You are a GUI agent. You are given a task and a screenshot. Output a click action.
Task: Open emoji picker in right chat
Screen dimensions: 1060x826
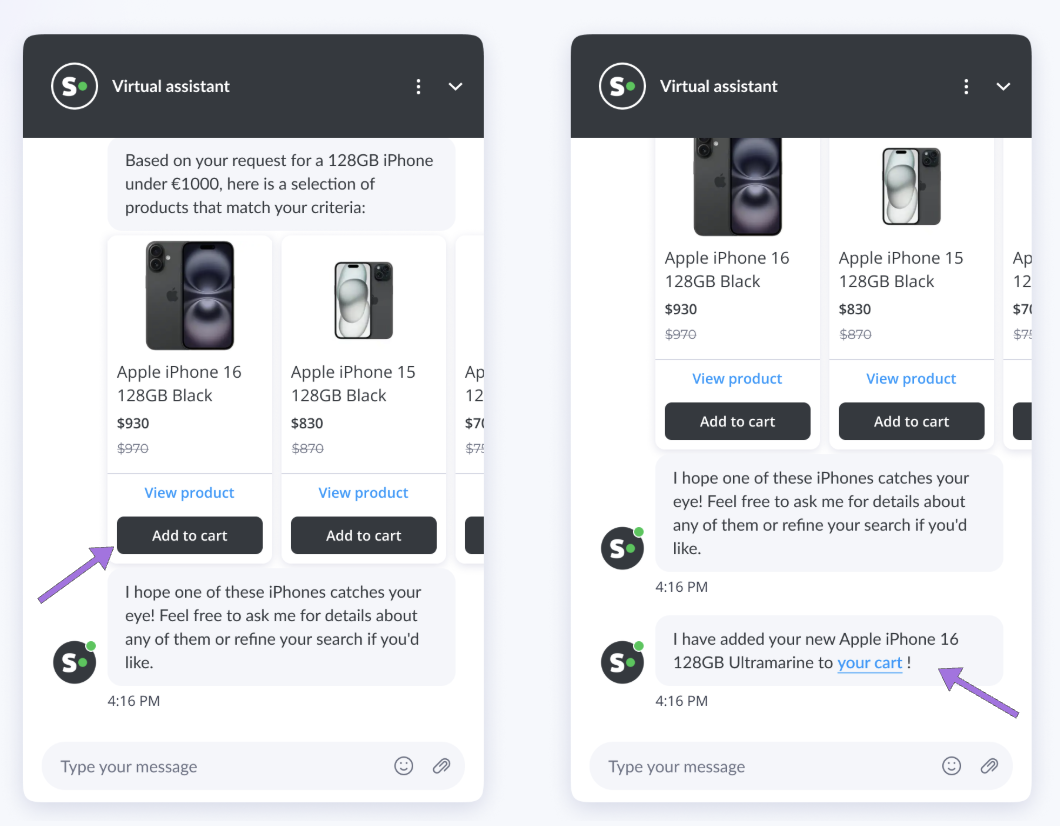coord(951,765)
